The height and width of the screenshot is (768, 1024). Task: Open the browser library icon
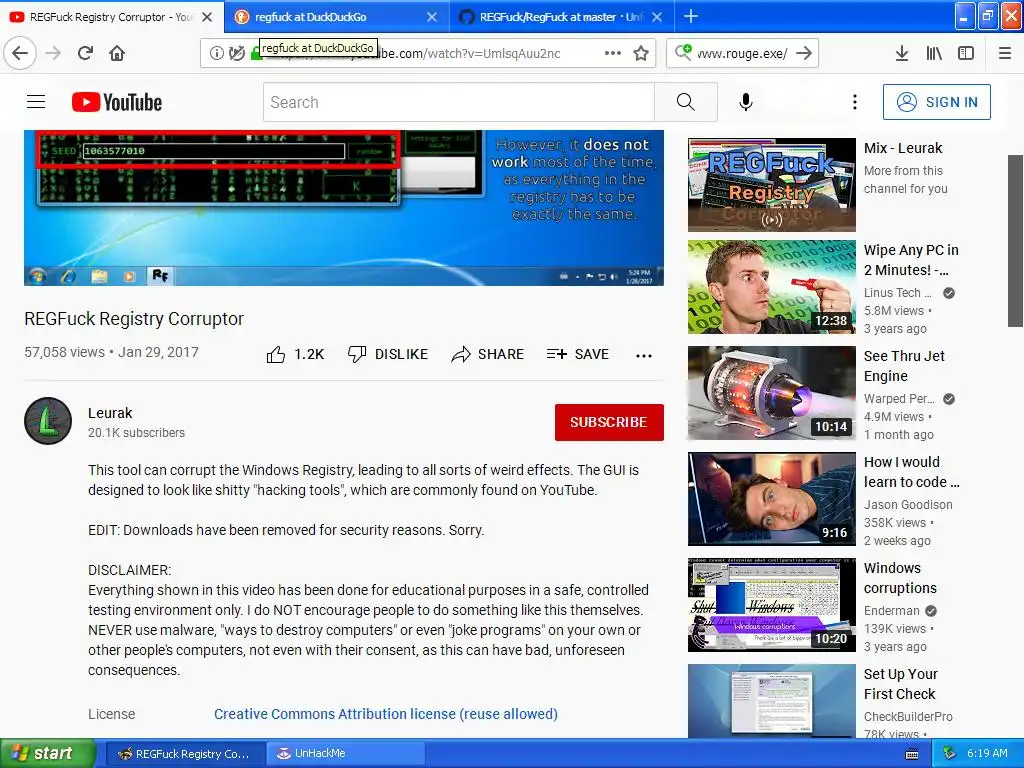(x=934, y=53)
